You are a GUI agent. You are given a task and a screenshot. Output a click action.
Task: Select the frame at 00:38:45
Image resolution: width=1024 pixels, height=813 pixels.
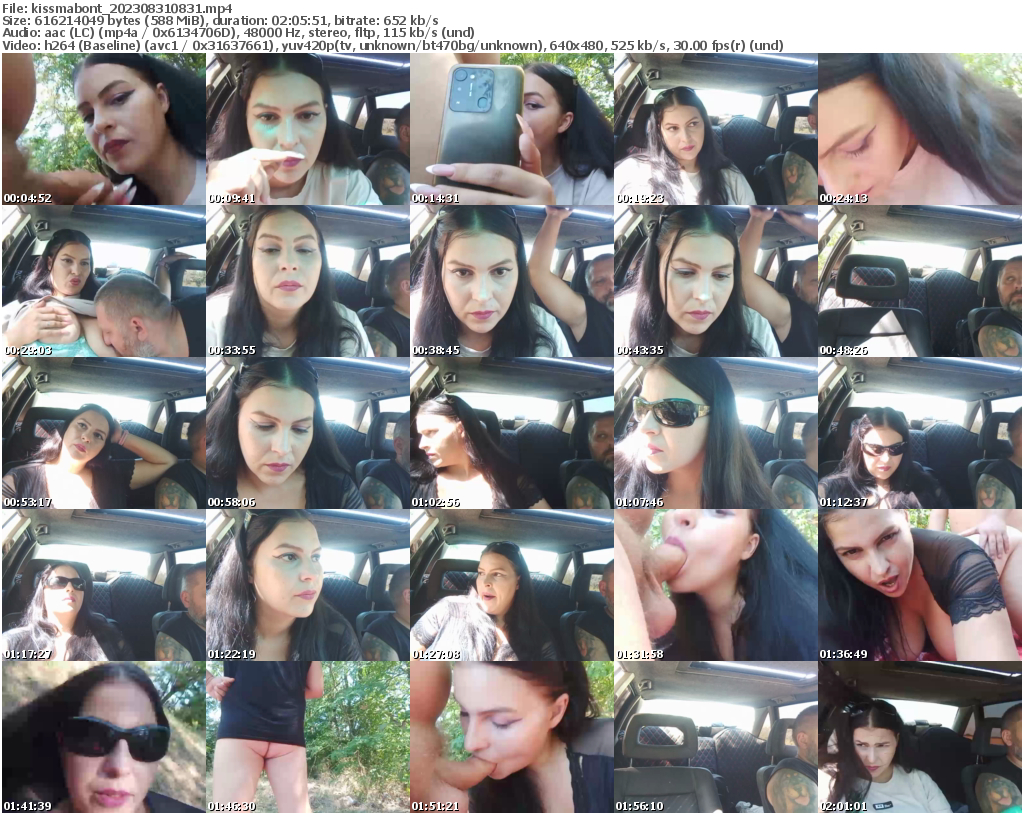click(511, 280)
